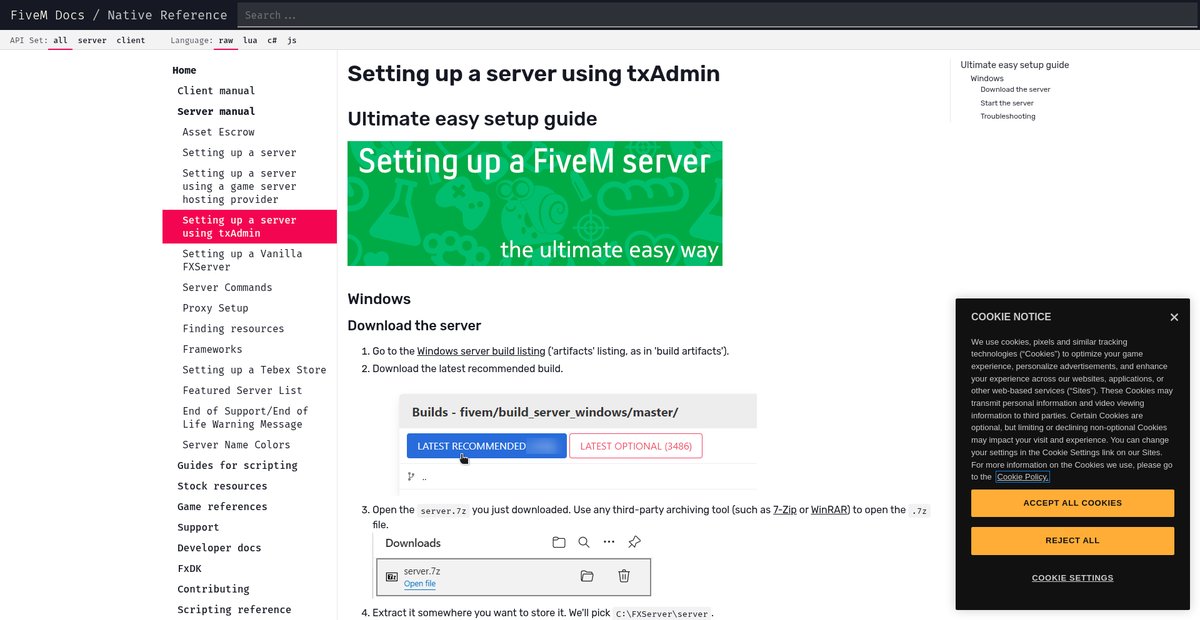Open Proxy Setup page
Viewport: 1200px width, 620px height.
tap(215, 308)
